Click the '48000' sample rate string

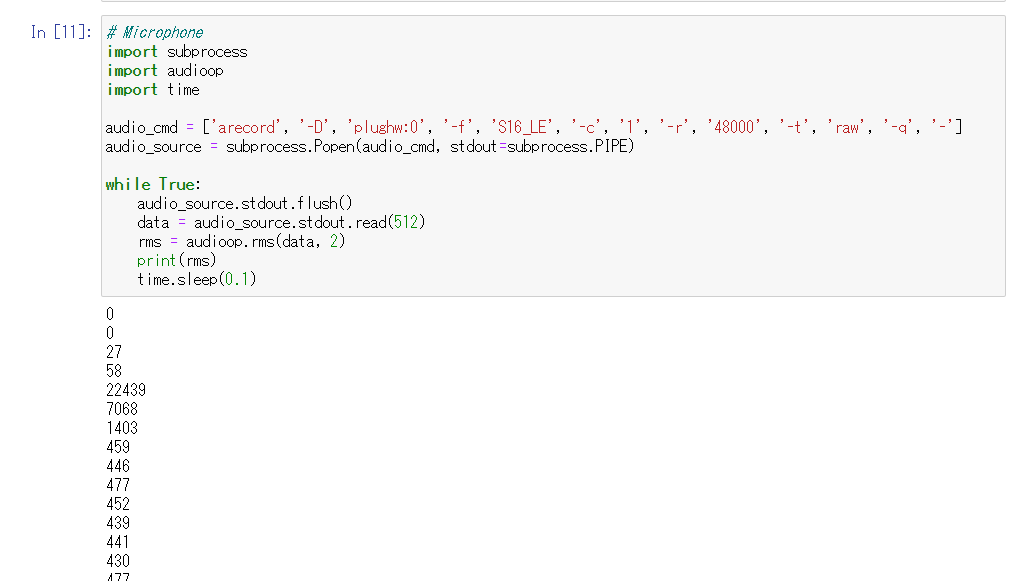[734, 127]
